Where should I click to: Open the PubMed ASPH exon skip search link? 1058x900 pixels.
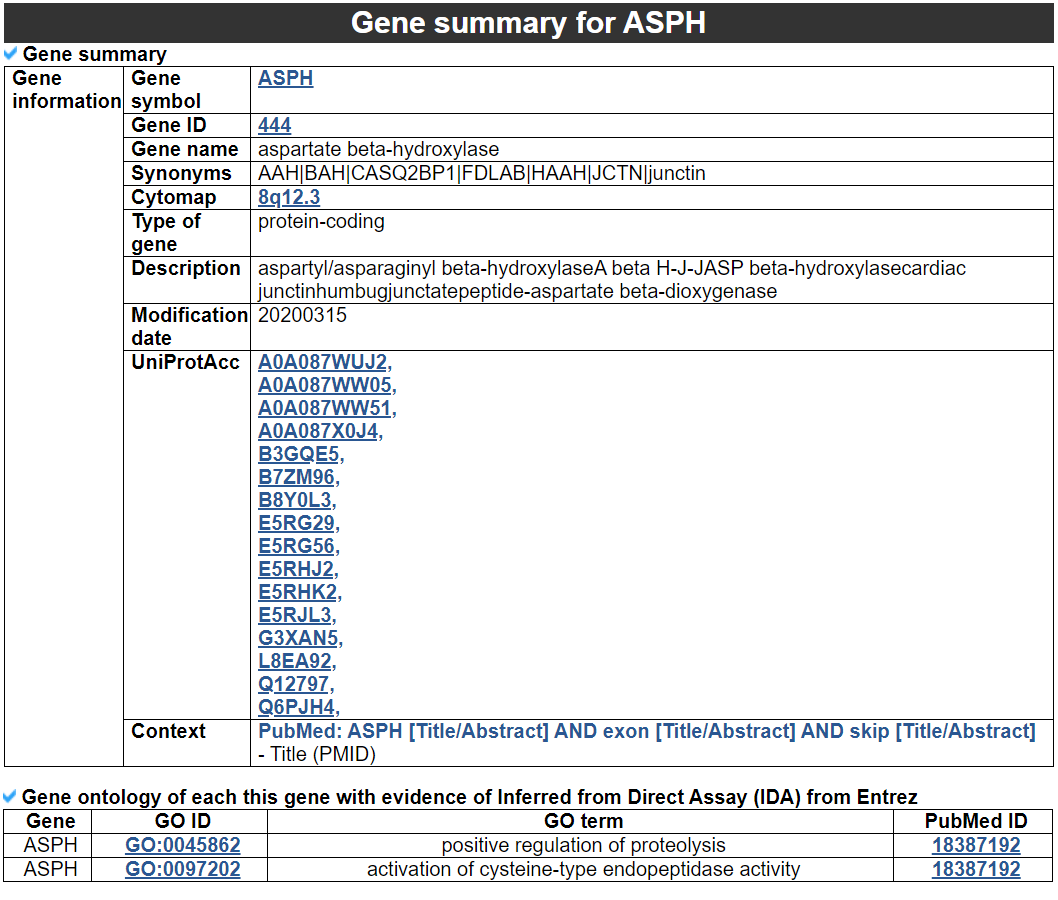[646, 731]
